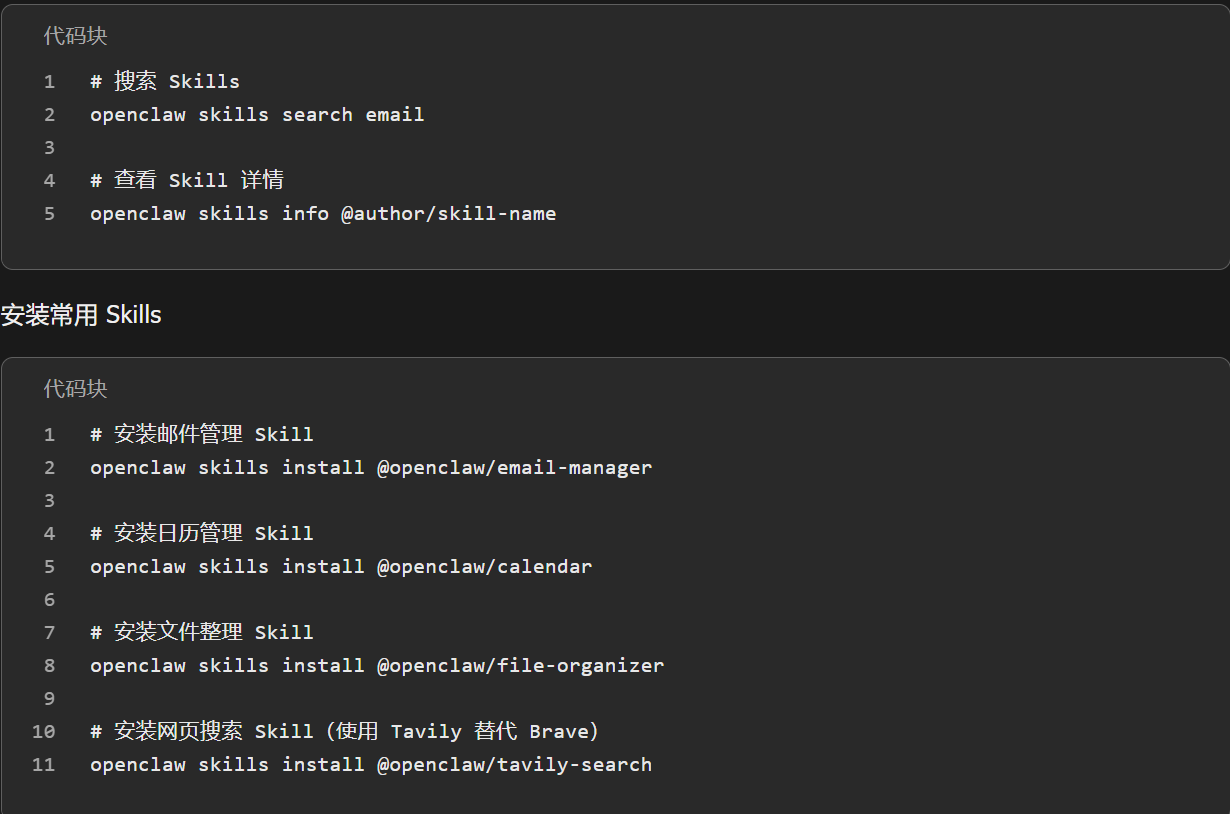Click the tavily-search install command line
The height and width of the screenshot is (814, 1230).
pos(371,765)
